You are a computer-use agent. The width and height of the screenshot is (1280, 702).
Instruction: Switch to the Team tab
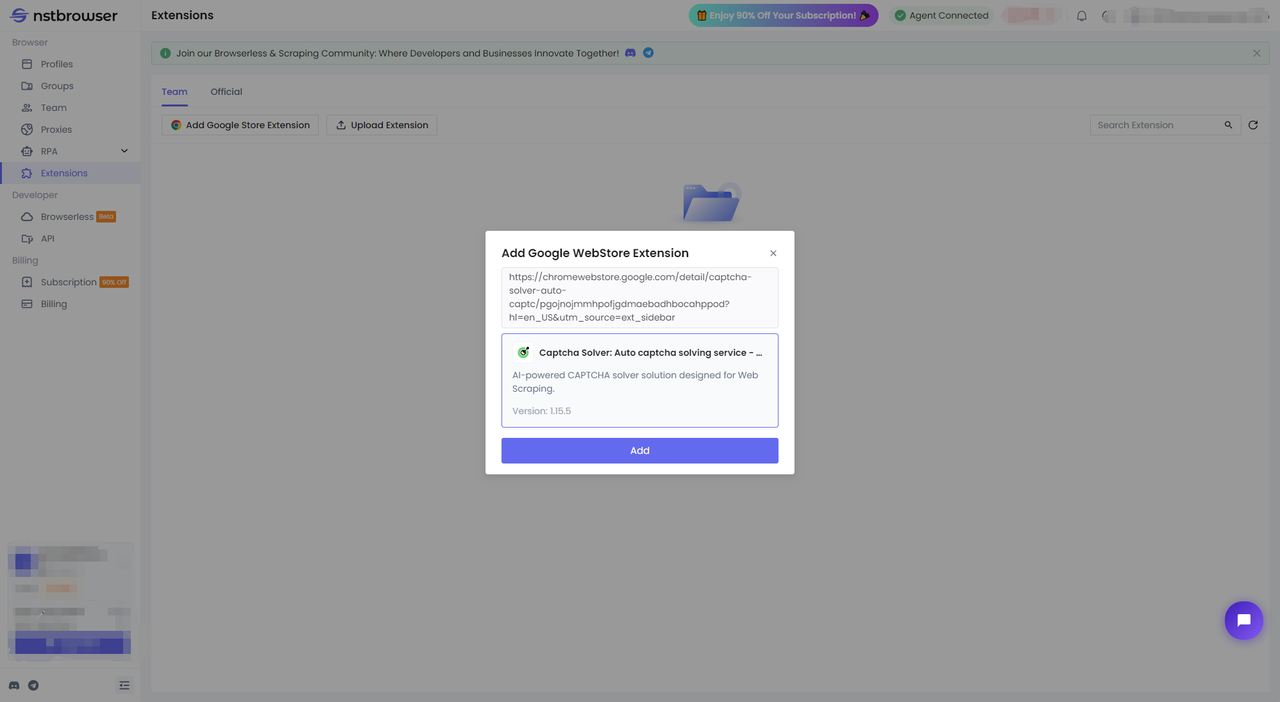click(174, 92)
